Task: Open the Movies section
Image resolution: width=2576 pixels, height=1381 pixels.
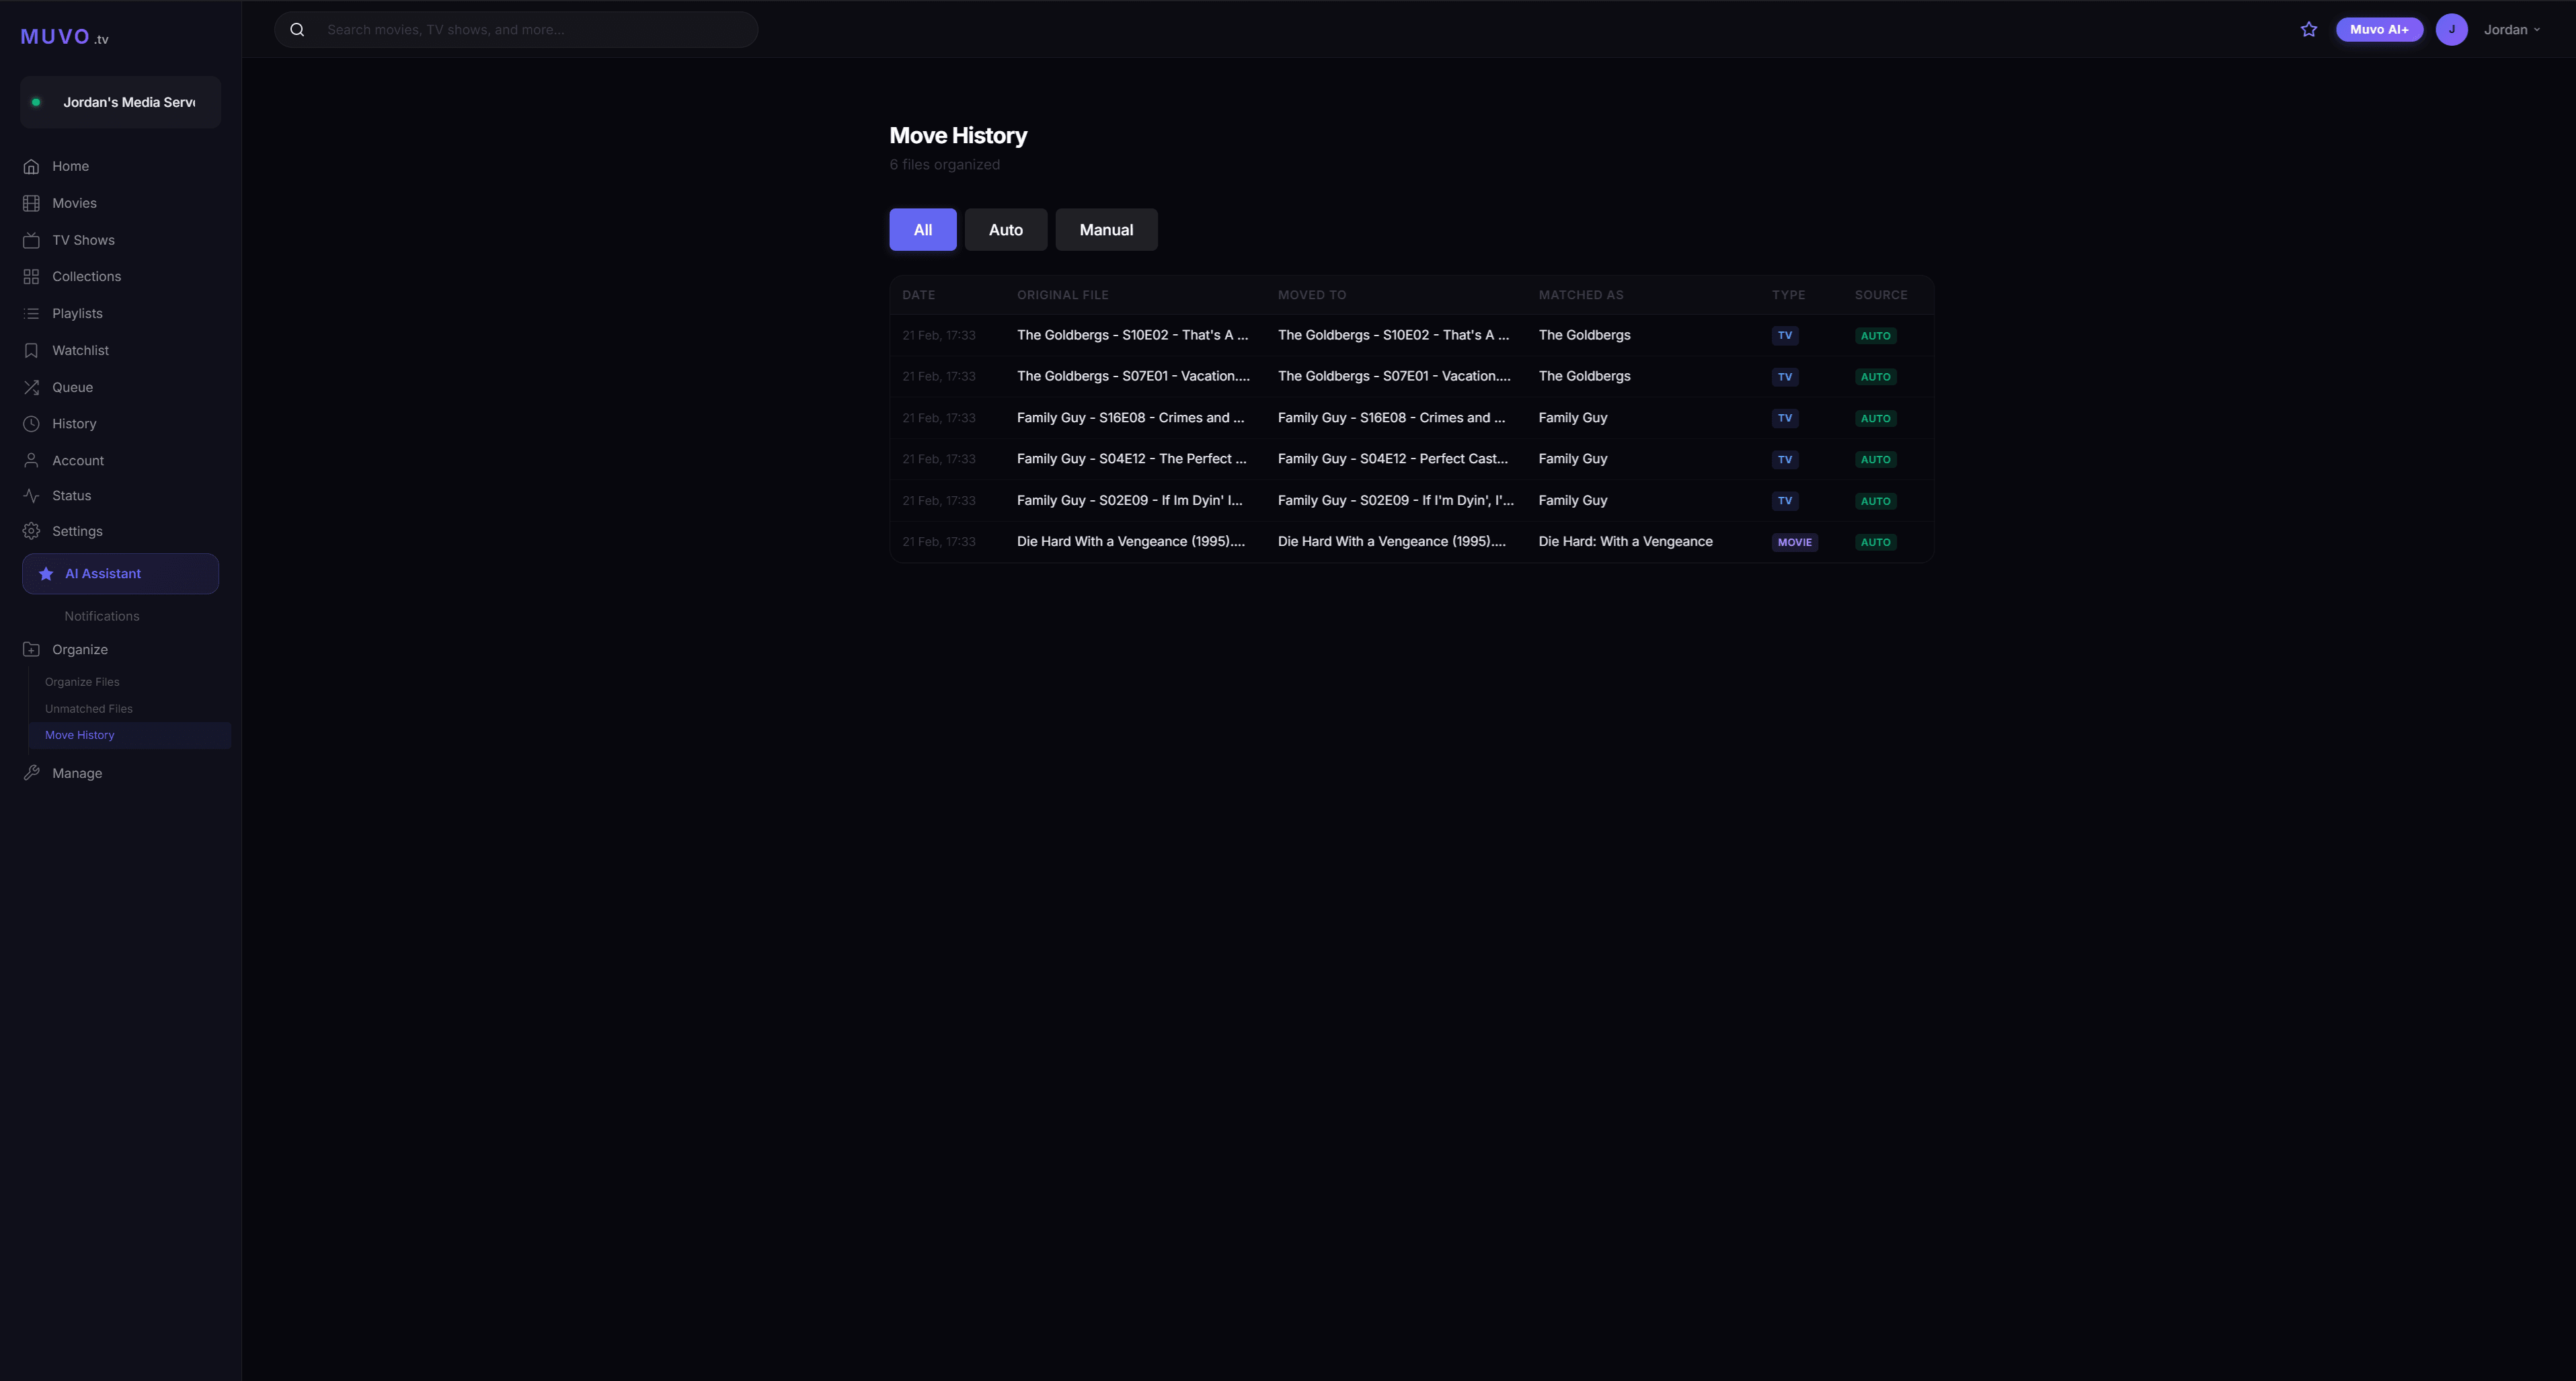Action: coord(74,202)
